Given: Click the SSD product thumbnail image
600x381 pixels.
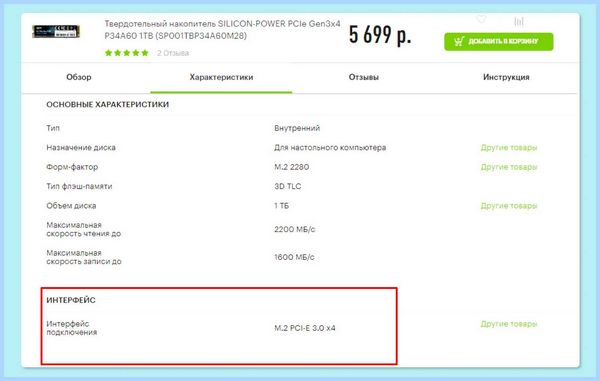Looking at the screenshot, I should tap(56, 31).
